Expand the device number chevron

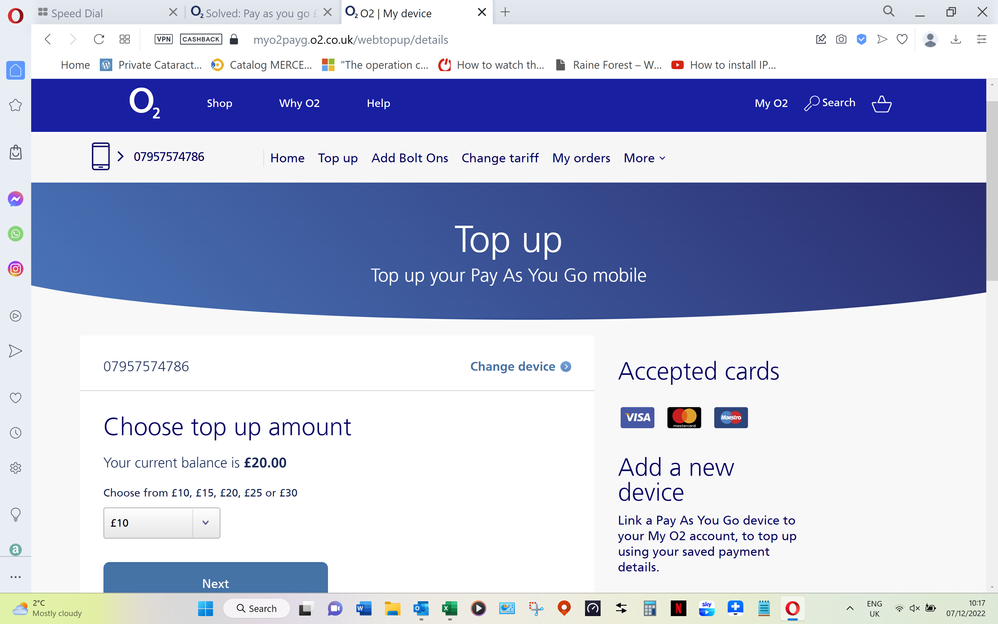tap(121, 156)
